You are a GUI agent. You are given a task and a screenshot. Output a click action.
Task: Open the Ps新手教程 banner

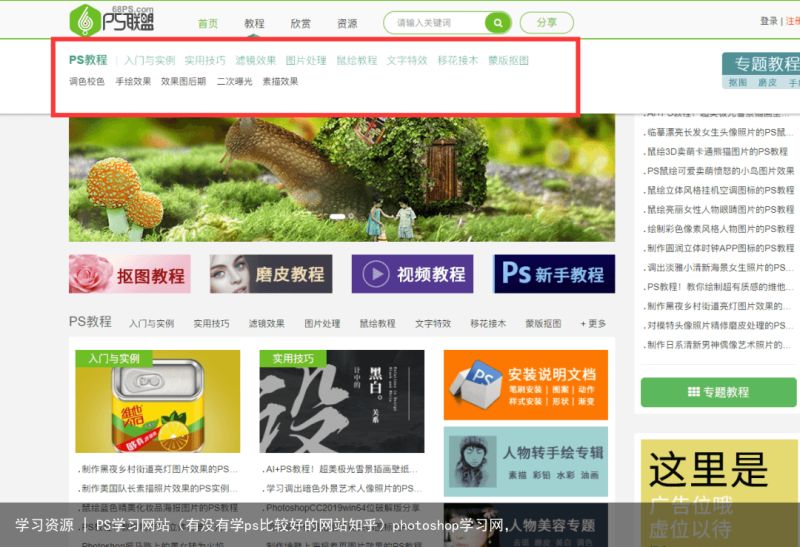point(554,274)
